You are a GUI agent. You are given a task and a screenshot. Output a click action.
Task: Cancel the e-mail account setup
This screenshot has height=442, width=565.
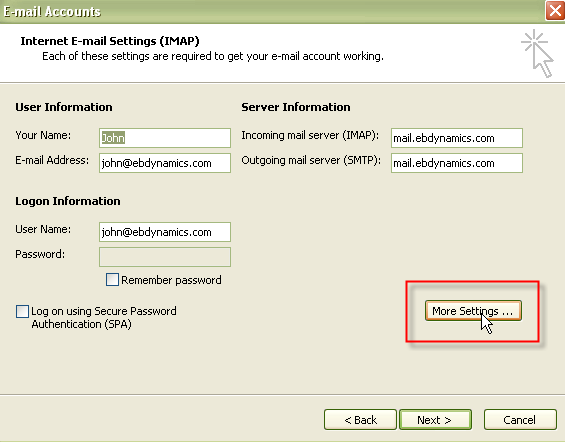(x=520, y=420)
